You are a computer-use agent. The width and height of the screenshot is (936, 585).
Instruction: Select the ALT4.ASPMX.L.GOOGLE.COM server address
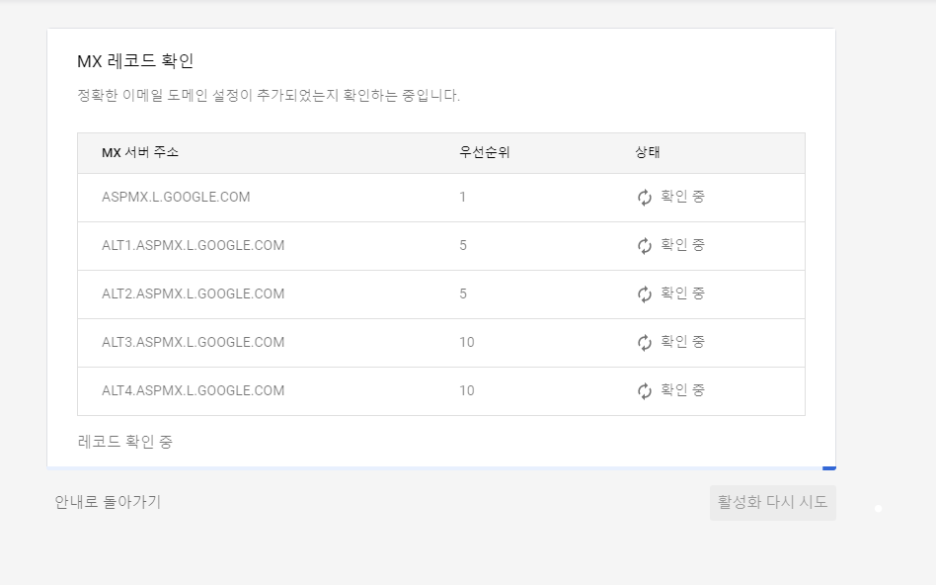(193, 390)
